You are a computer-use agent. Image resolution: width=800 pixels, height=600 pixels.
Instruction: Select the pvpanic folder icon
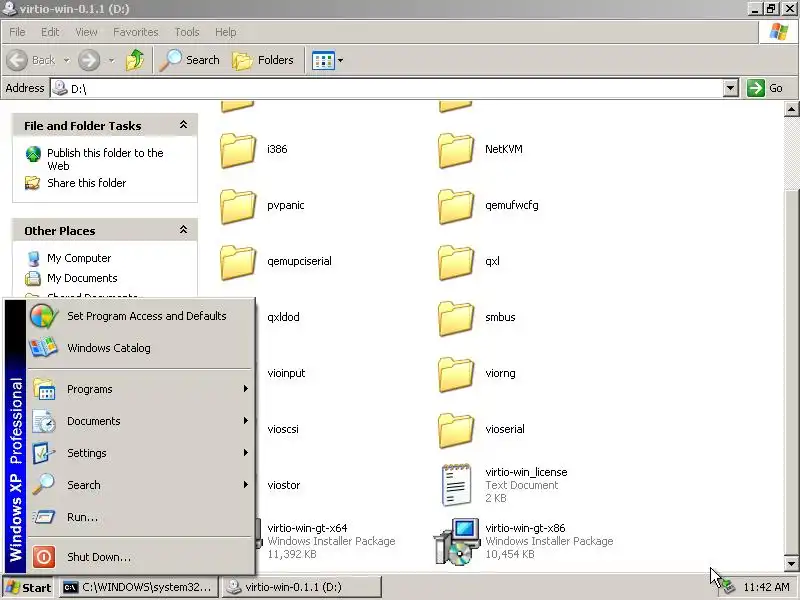pyautogui.click(x=238, y=206)
